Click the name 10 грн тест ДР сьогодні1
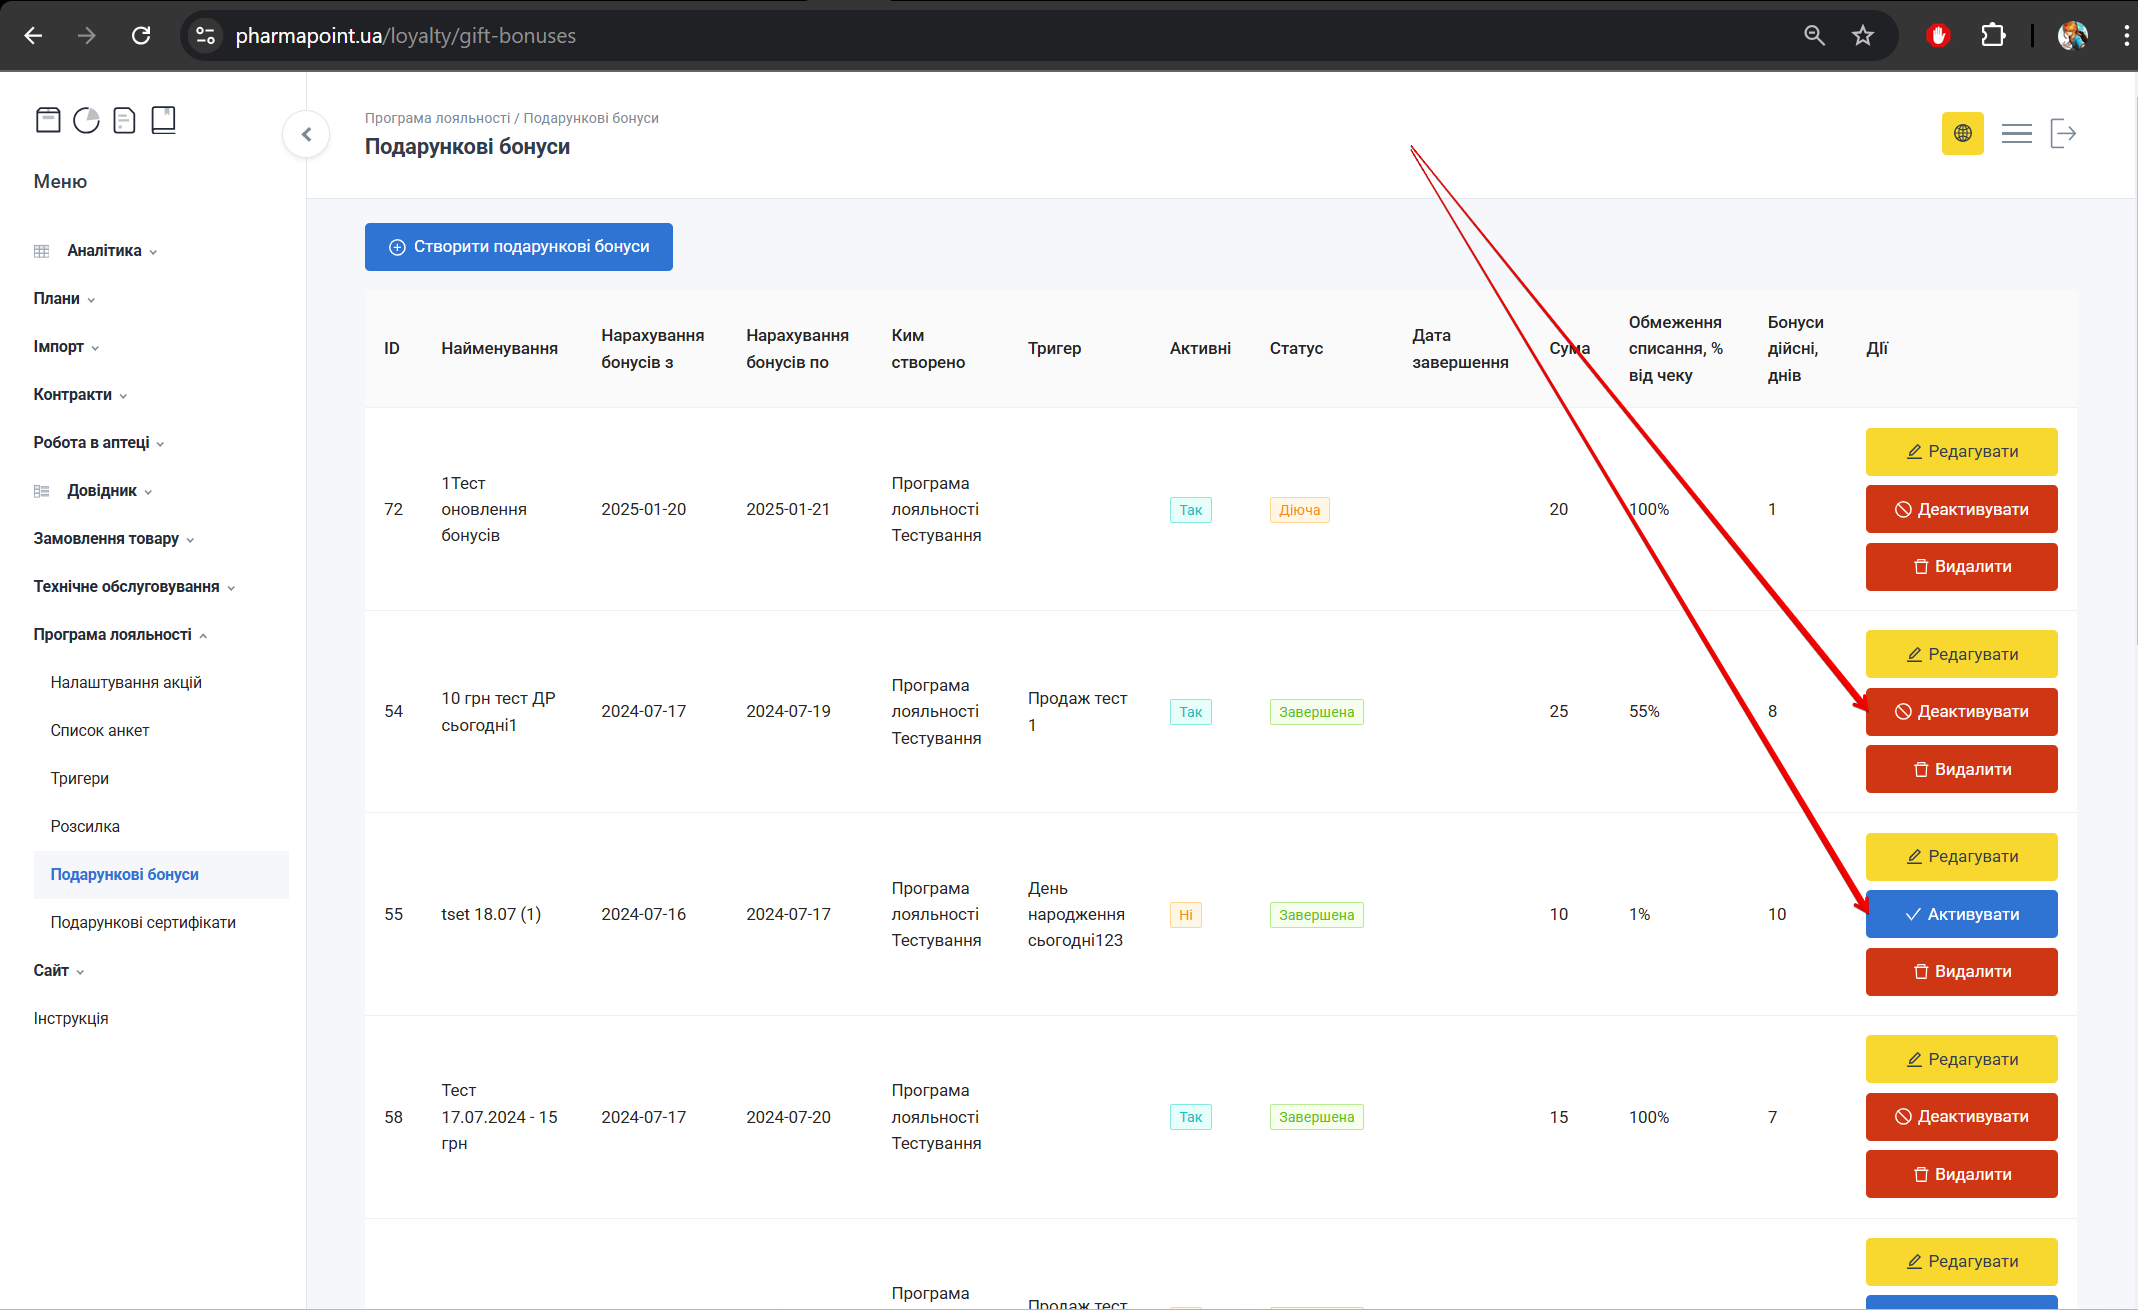 tap(498, 712)
